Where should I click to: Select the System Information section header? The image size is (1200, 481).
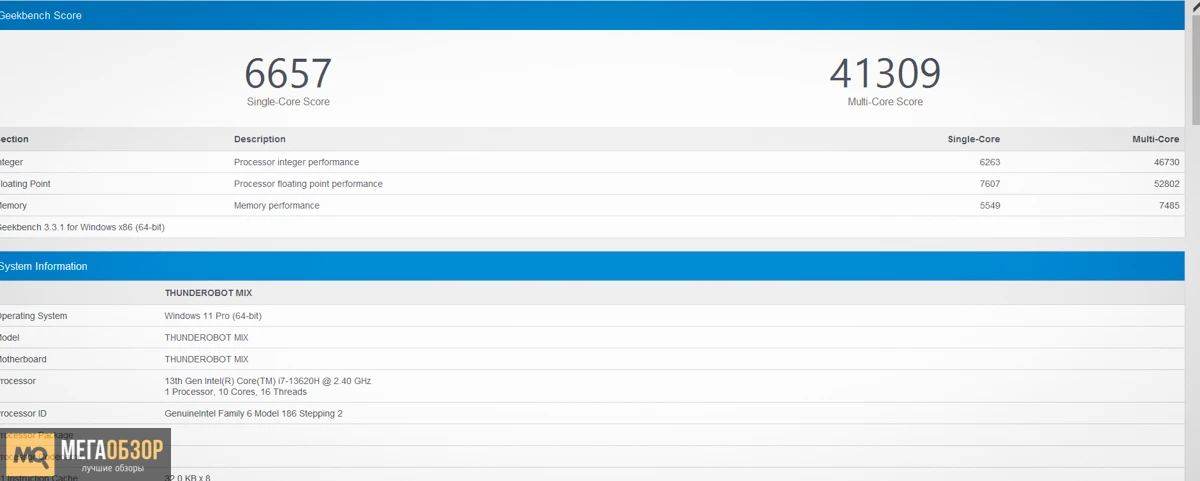pyautogui.click(x=44, y=266)
